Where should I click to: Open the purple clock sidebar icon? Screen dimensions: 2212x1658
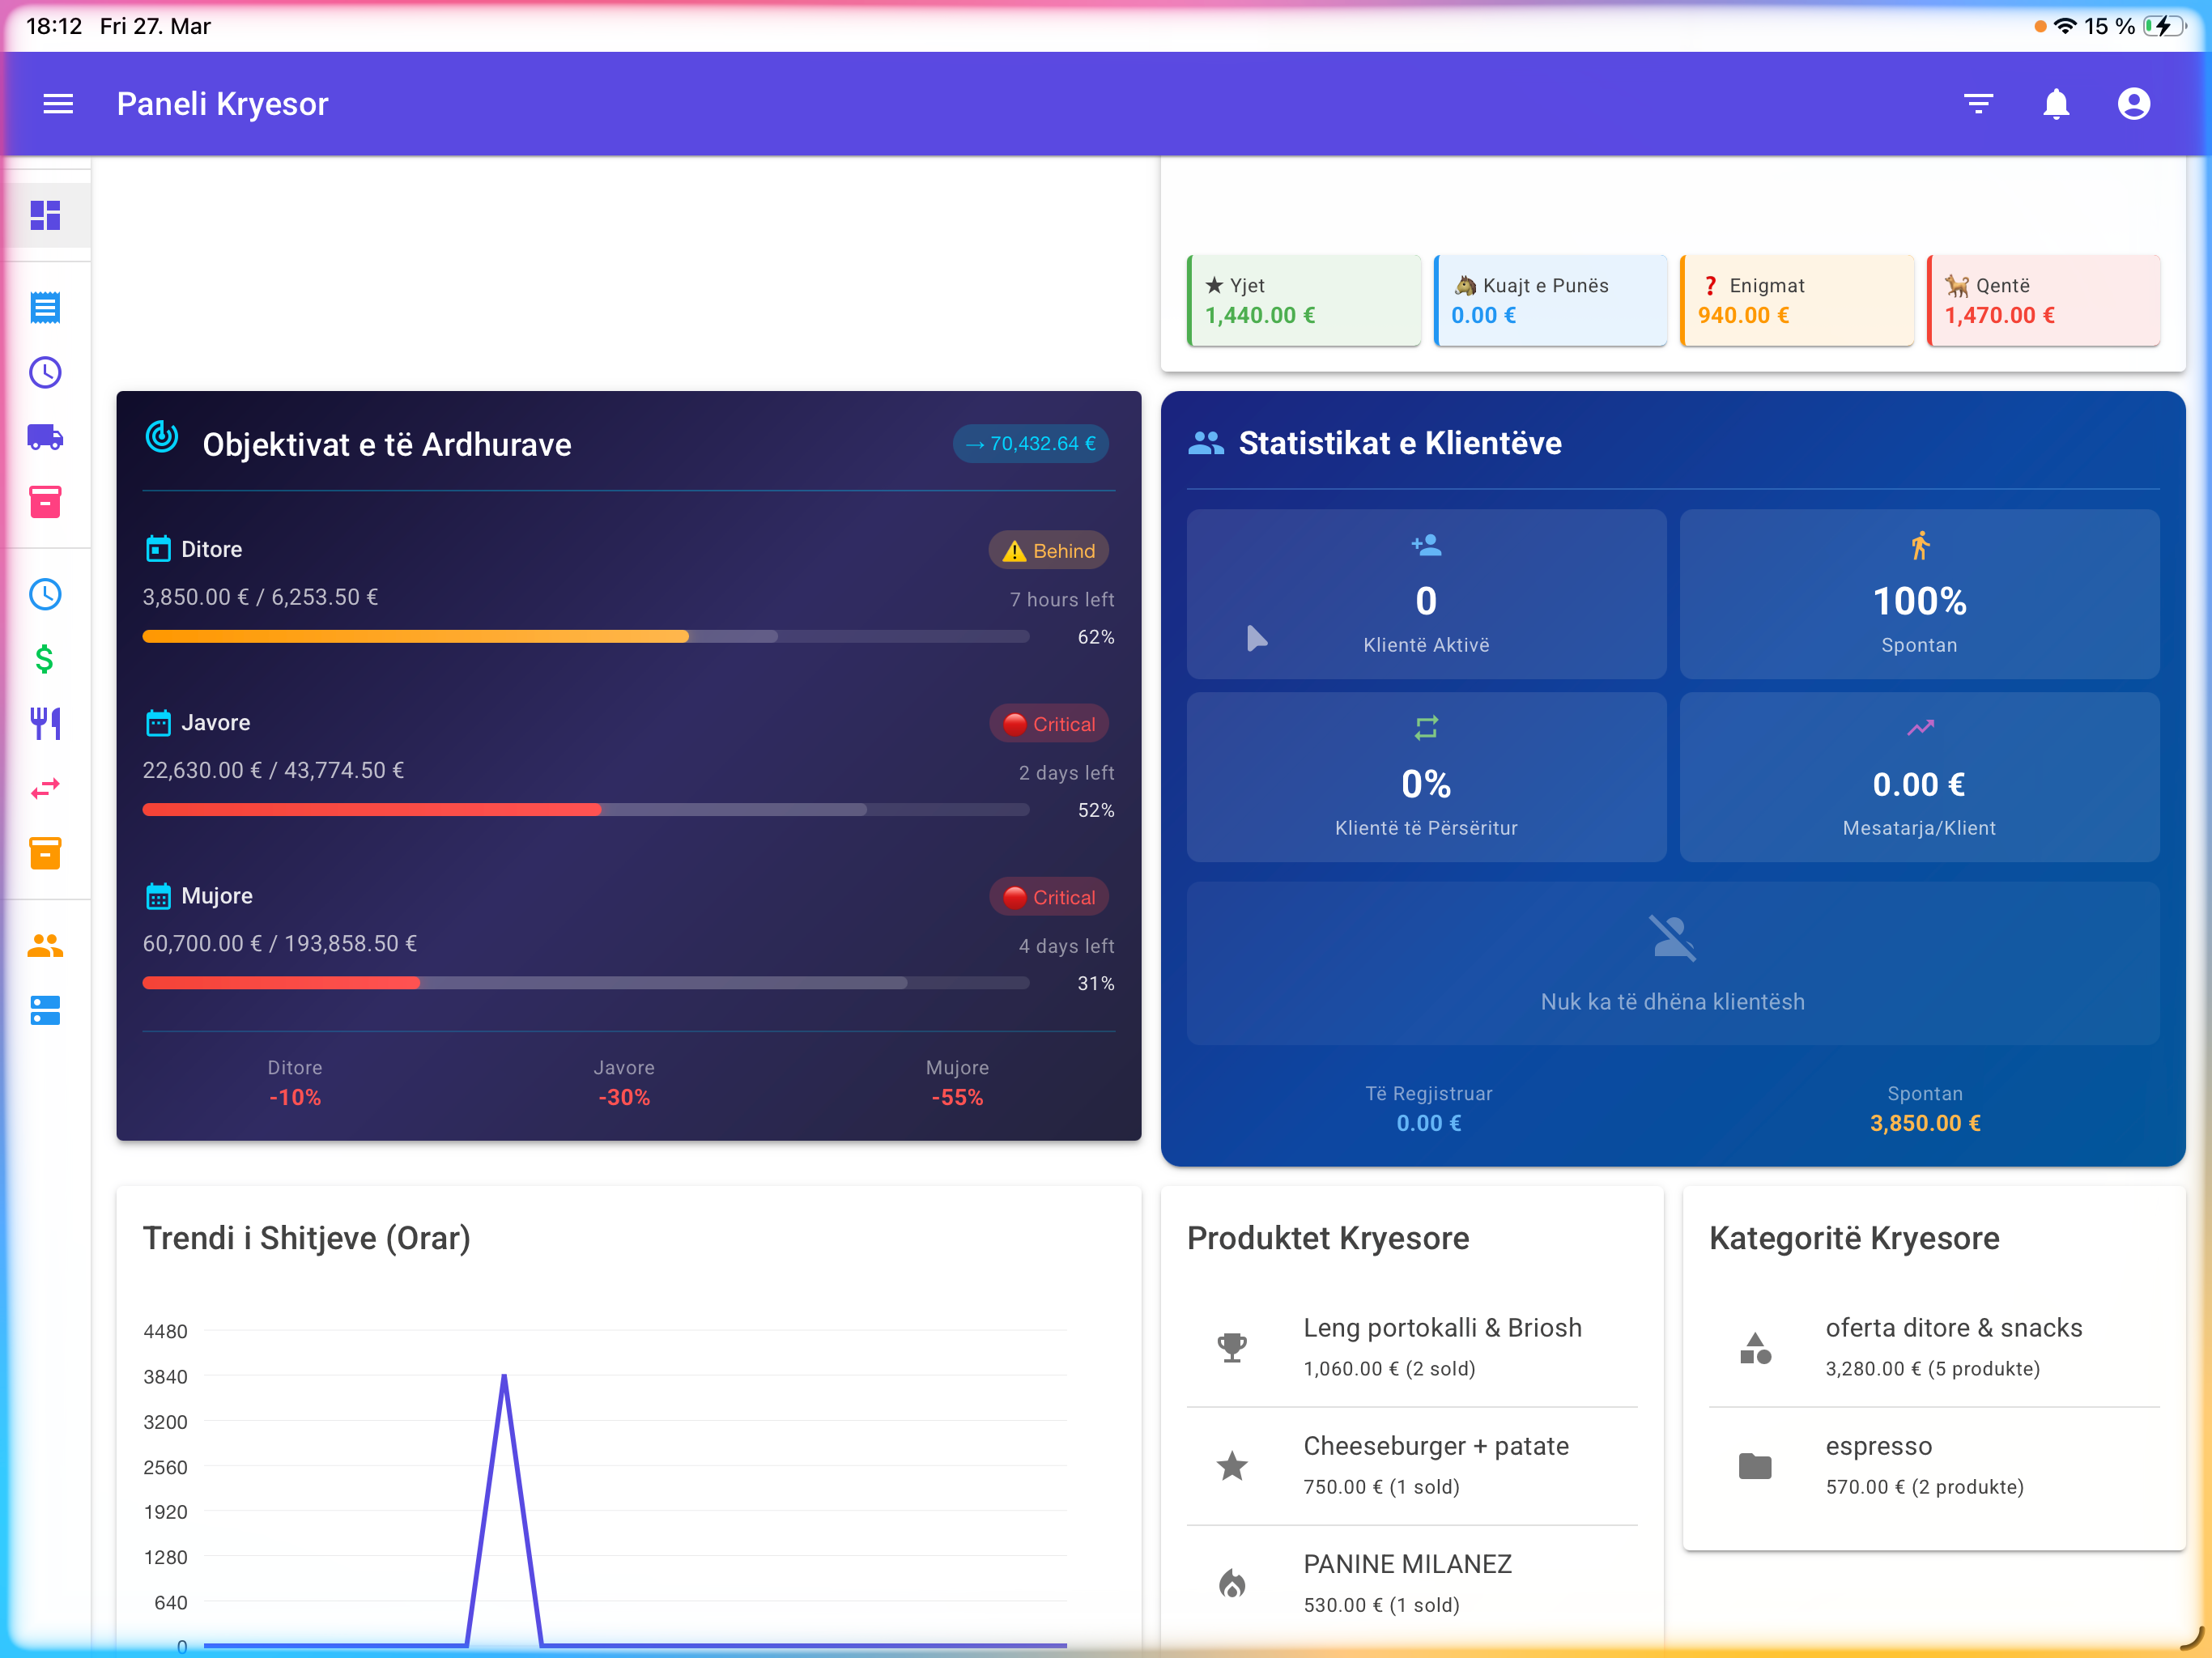[x=45, y=372]
